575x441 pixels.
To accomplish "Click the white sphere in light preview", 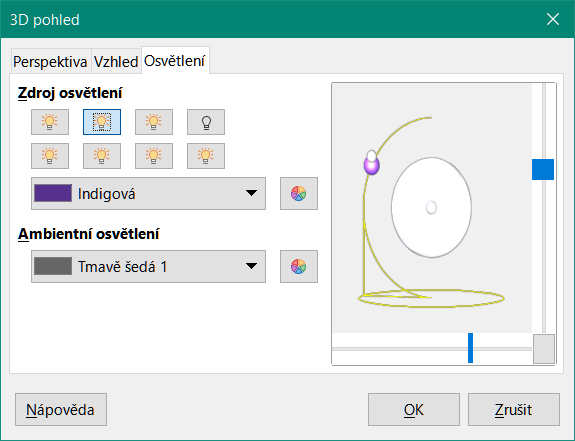I will coord(431,207).
